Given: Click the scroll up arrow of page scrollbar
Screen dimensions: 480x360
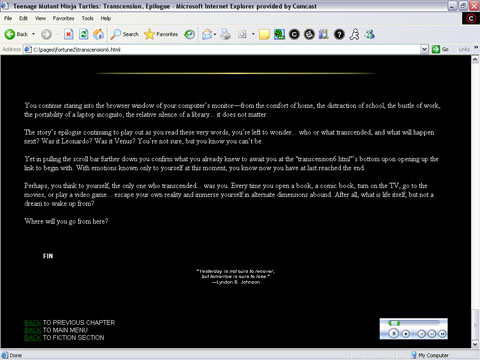Looking at the screenshot, I should click(x=475, y=59).
